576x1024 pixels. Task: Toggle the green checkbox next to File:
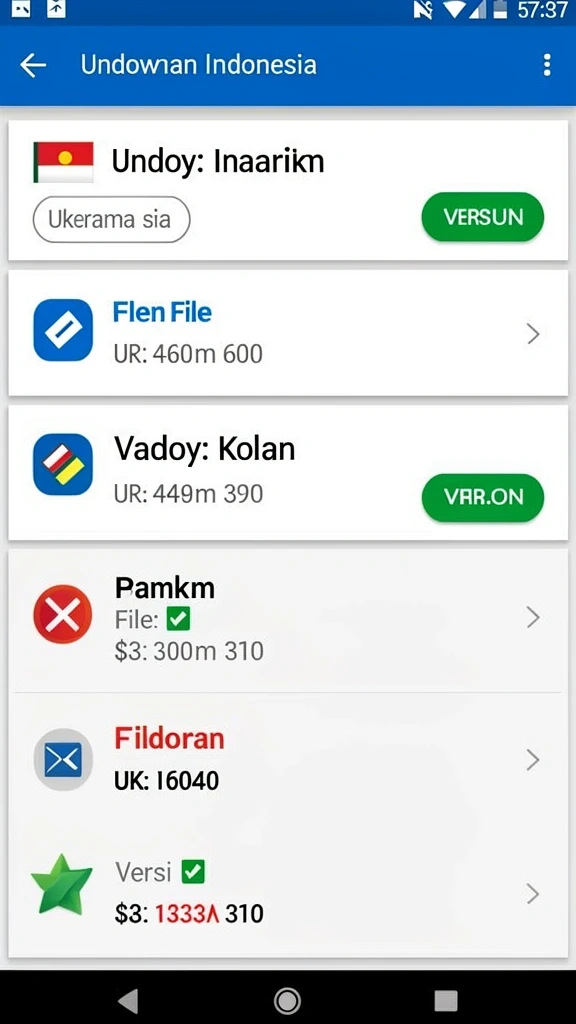[178, 618]
